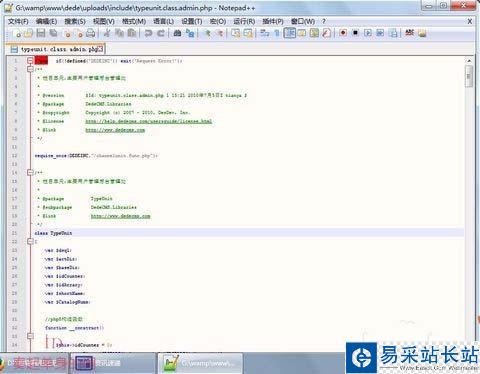Image resolution: width=480 pixels, height=374 pixels.
Task: Click the last icon on the toolbar
Action: (x=422, y=33)
